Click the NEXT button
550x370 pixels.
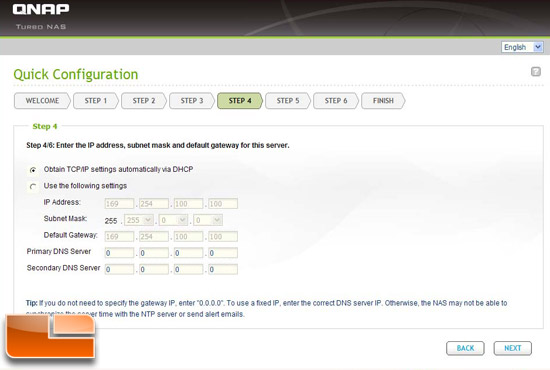[x=512, y=348]
